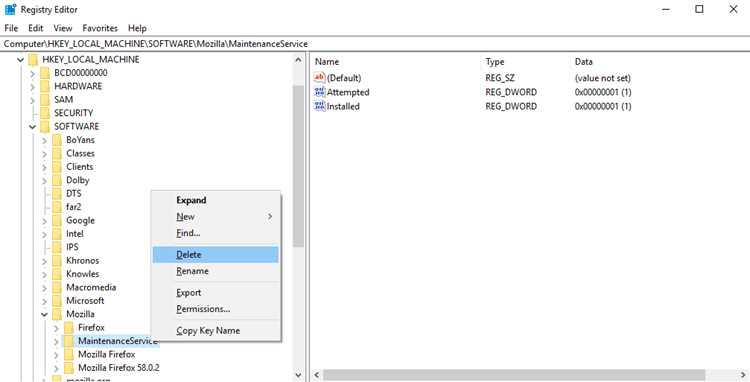Screen dimensions: 750x382
Task: Open the Edit menu
Action: (35, 28)
